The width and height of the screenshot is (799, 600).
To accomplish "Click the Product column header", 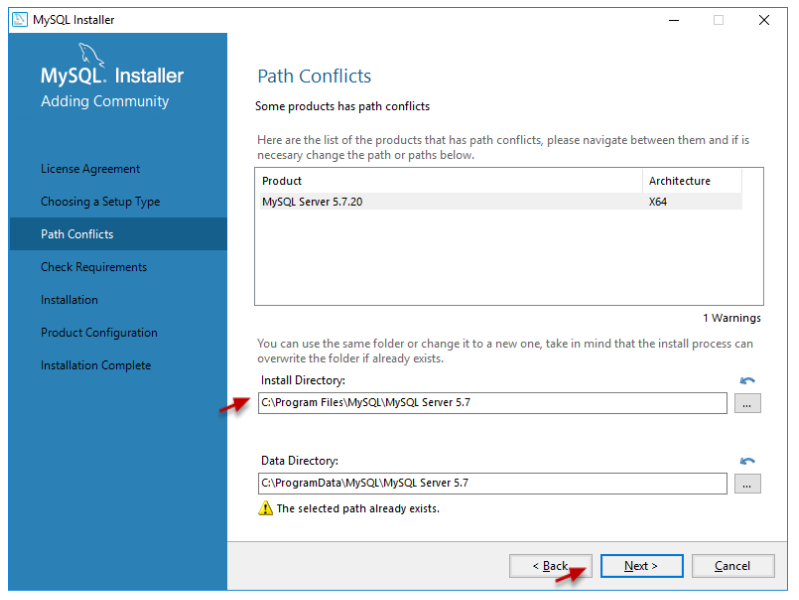I will [450, 181].
